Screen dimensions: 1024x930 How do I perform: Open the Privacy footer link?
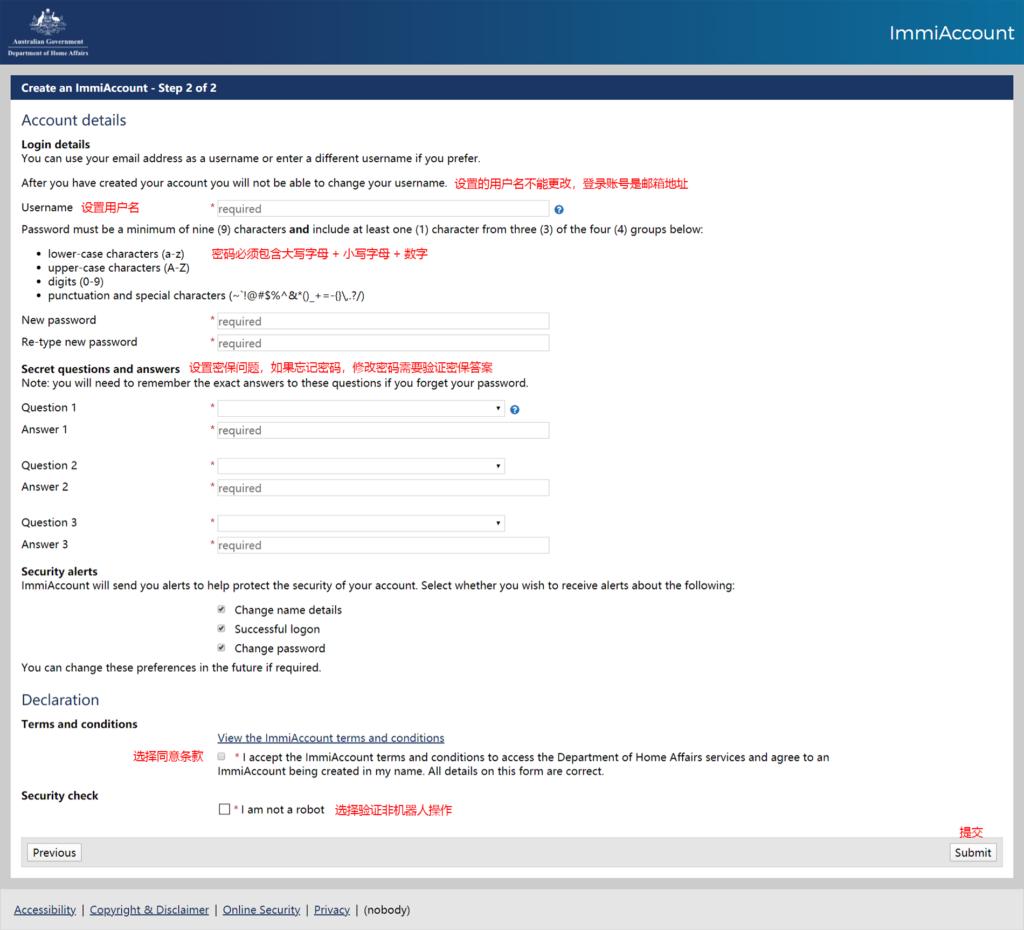pos(332,910)
